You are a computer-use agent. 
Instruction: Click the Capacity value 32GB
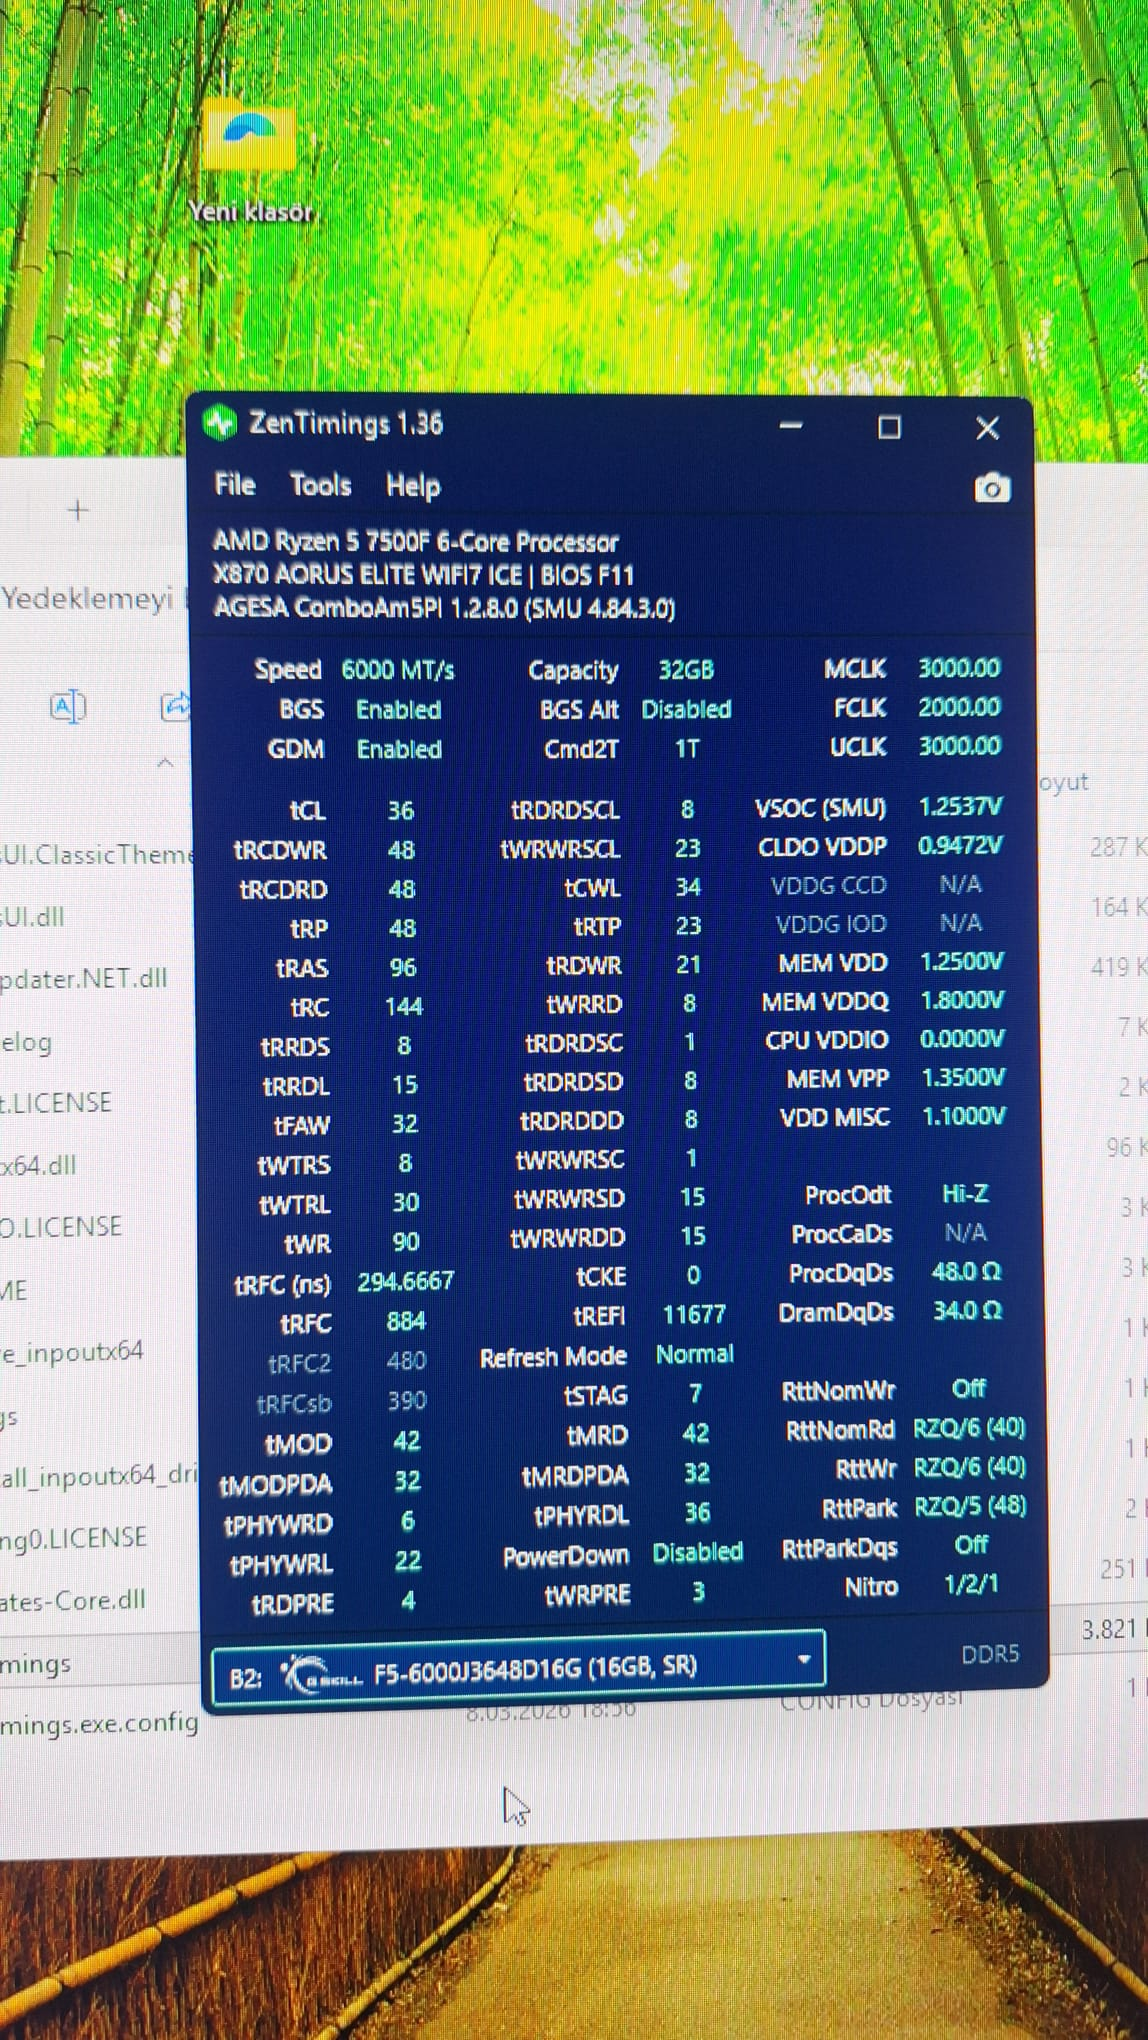pyautogui.click(x=686, y=669)
